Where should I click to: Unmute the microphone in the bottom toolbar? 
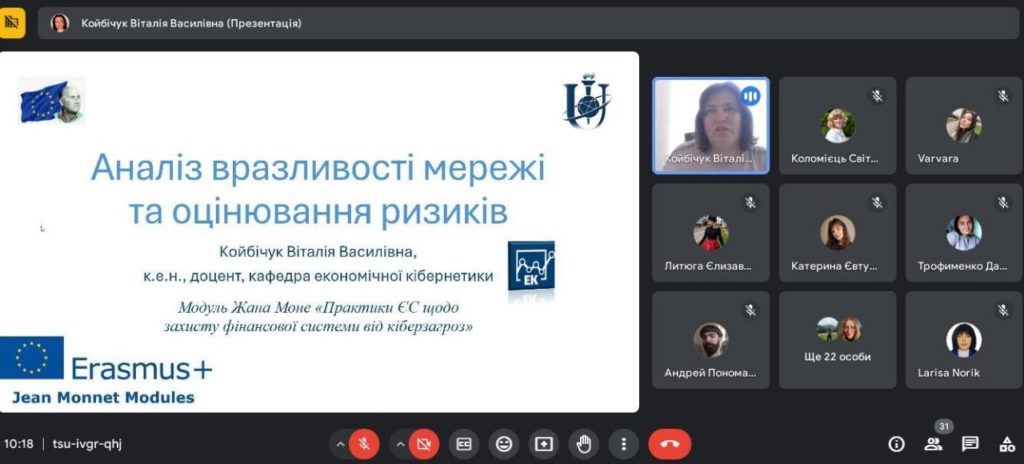pos(364,443)
